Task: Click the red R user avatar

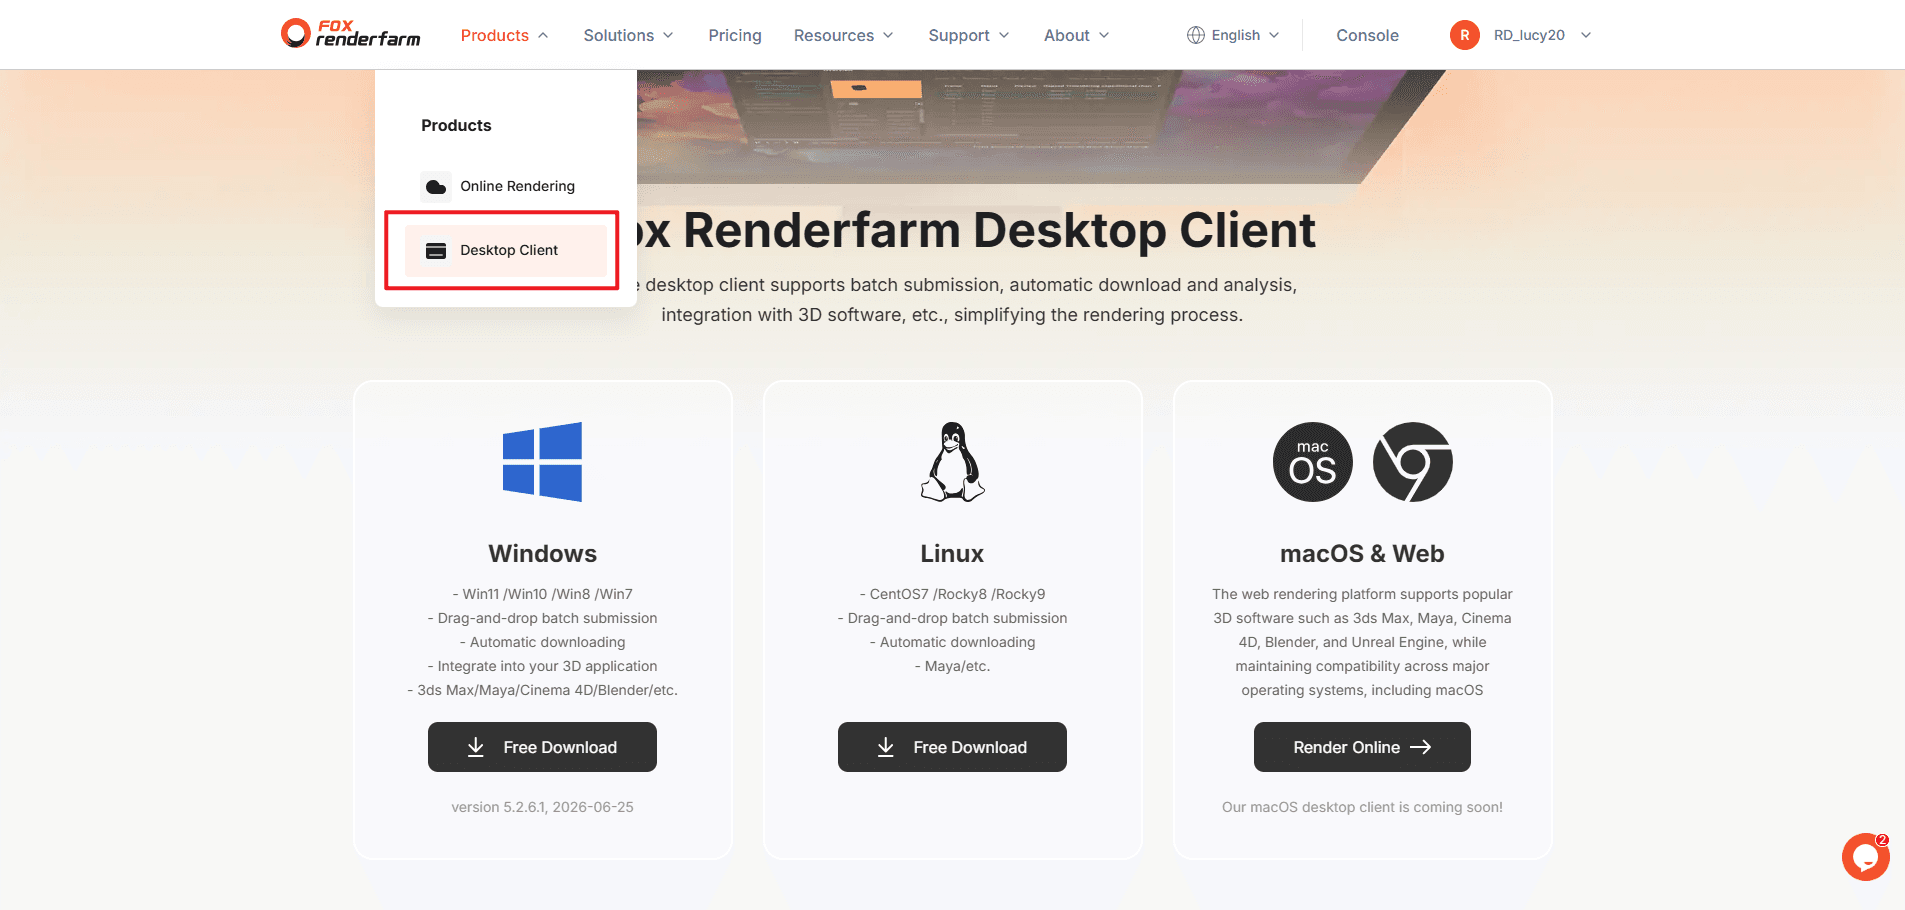Action: click(1465, 35)
